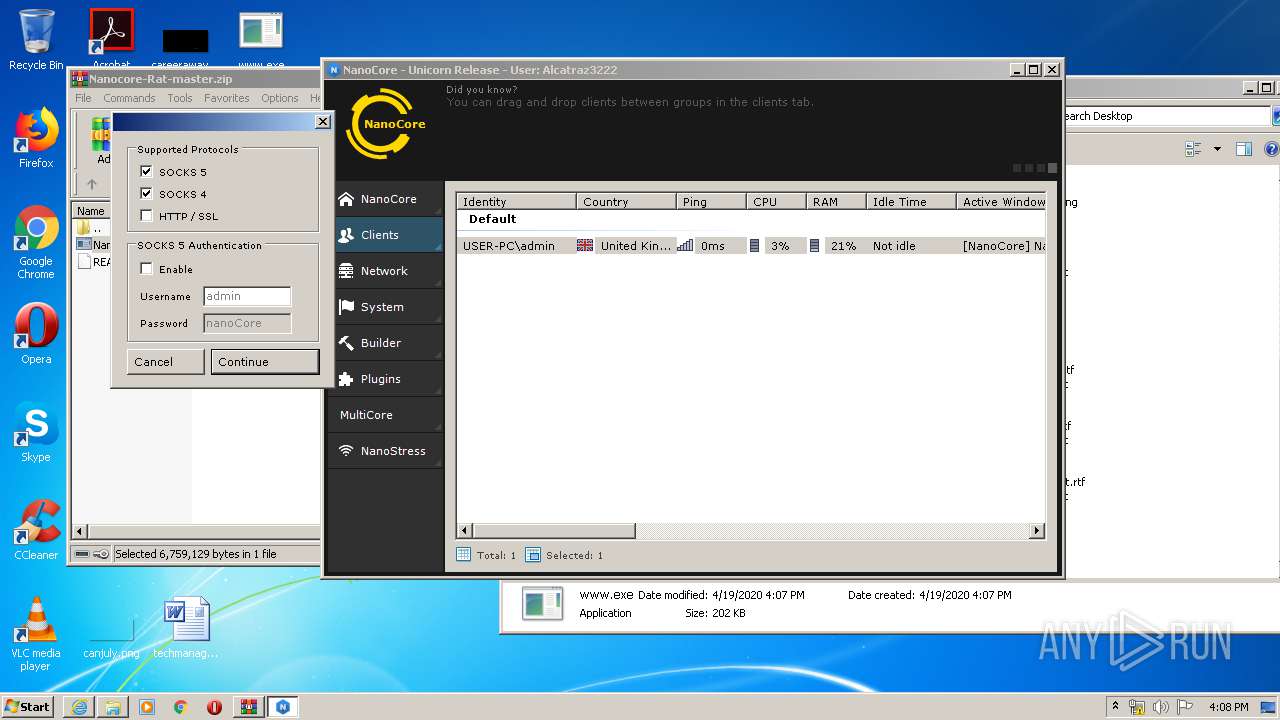Sort clients by Ping column header
The width and height of the screenshot is (1280, 720).
711,201
